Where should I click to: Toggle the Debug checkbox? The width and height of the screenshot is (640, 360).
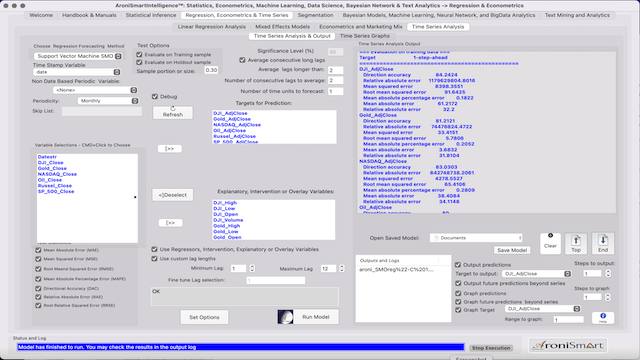(155, 96)
